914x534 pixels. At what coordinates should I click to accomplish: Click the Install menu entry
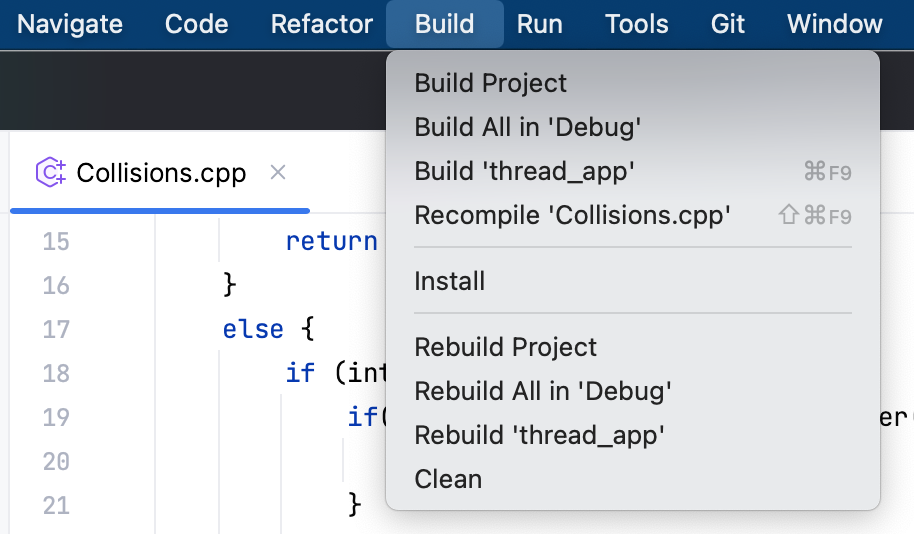tap(450, 281)
